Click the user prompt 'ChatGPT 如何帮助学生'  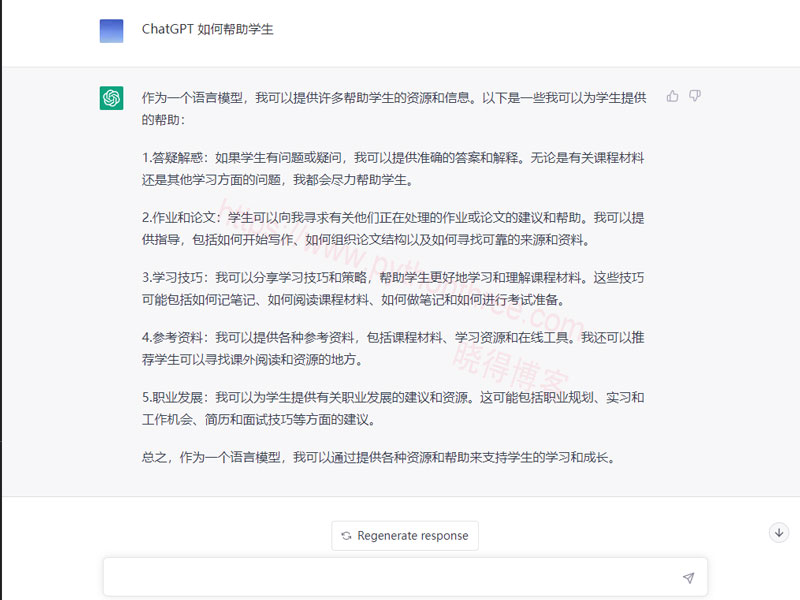click(208, 29)
